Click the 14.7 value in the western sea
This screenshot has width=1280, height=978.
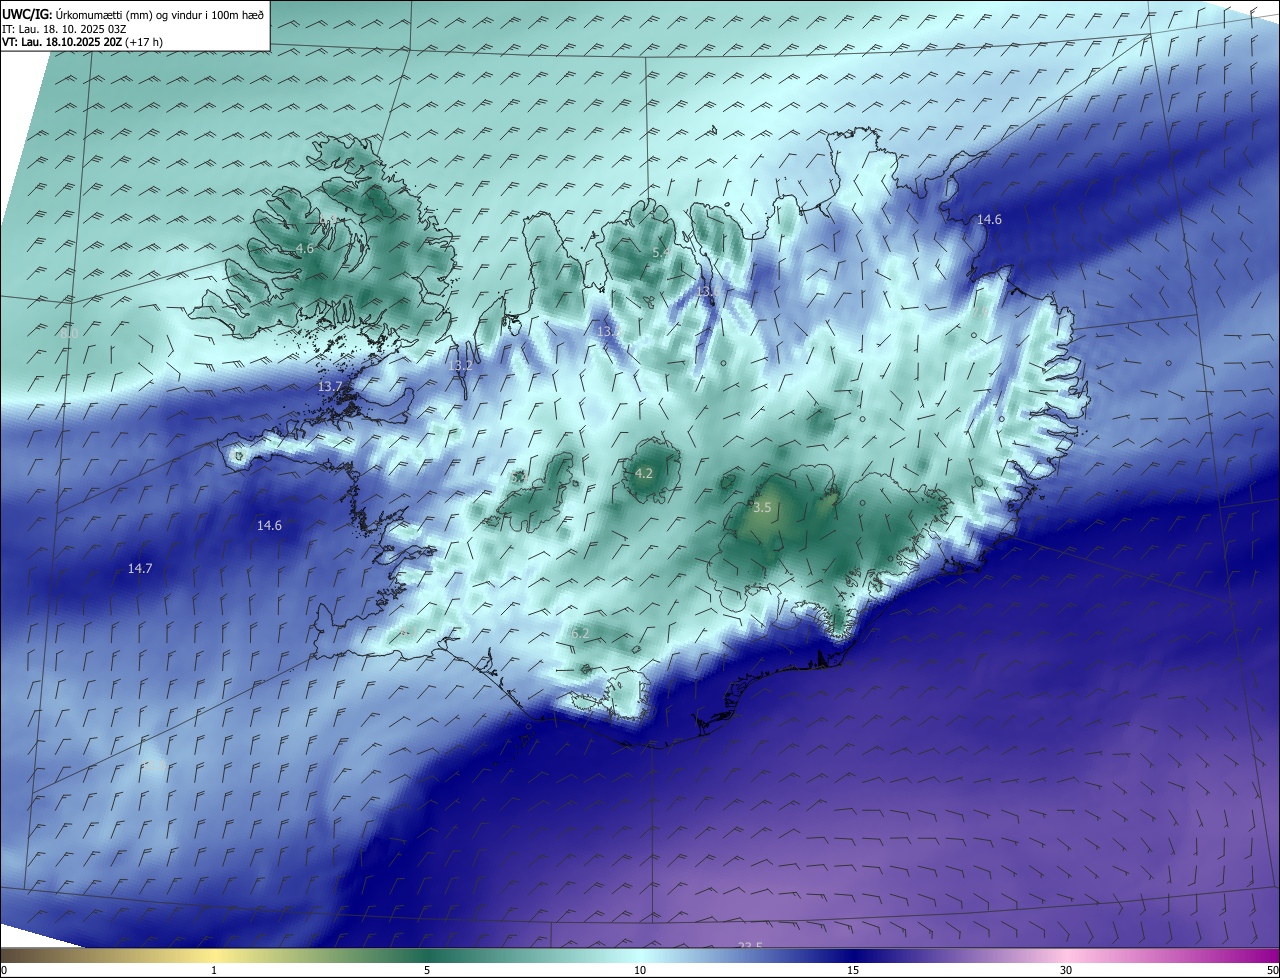coord(140,568)
